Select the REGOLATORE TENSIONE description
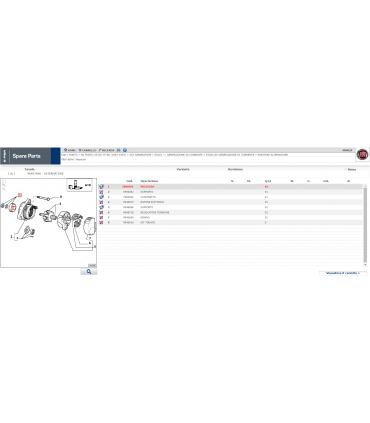The height and width of the screenshot is (423, 370). click(x=155, y=212)
